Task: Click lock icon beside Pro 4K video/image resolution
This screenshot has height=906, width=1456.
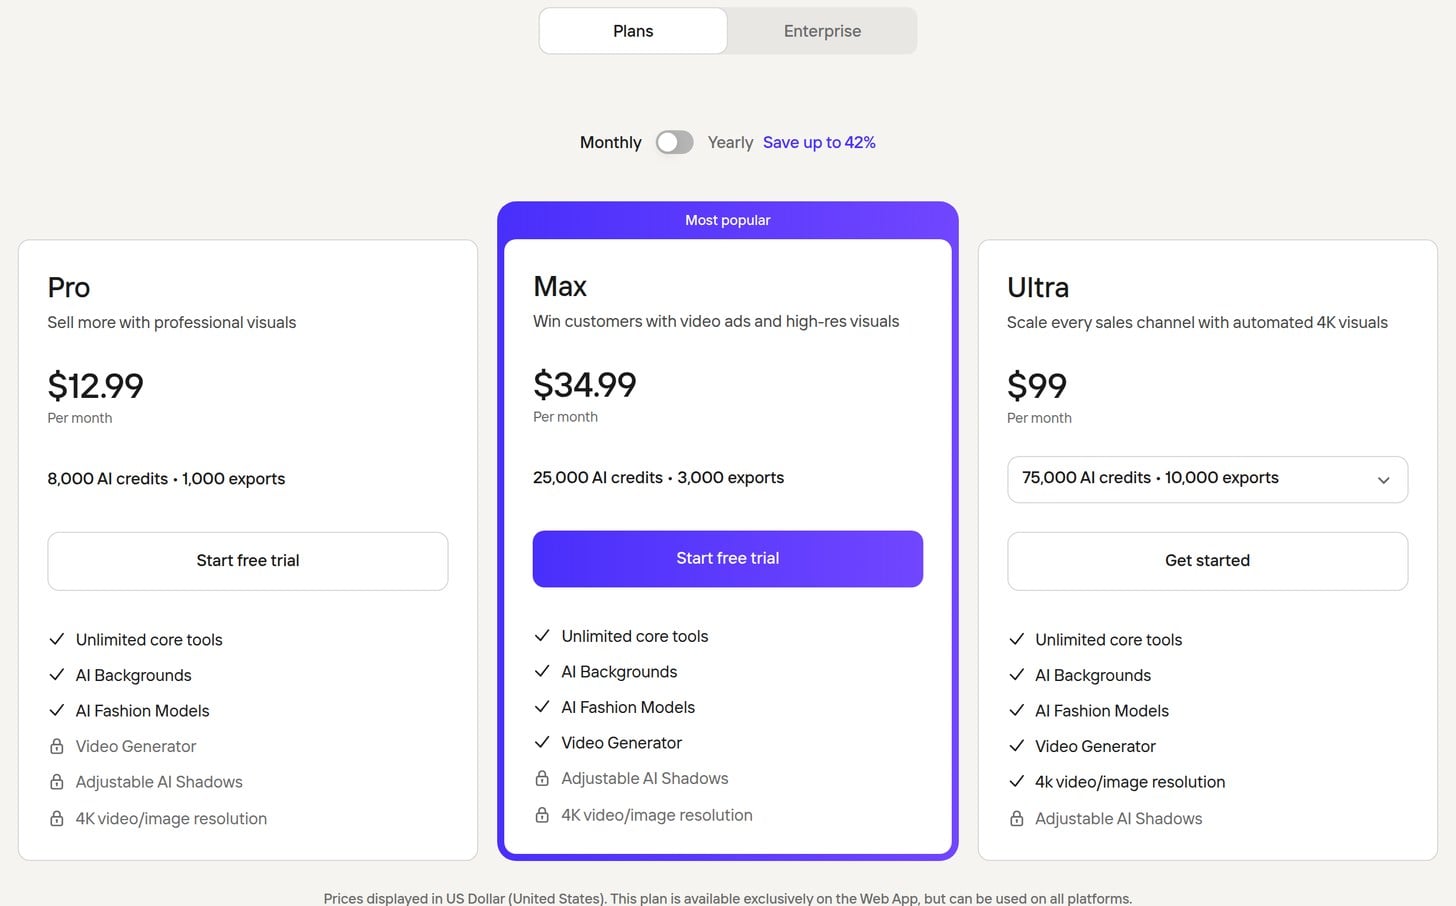Action: point(57,818)
